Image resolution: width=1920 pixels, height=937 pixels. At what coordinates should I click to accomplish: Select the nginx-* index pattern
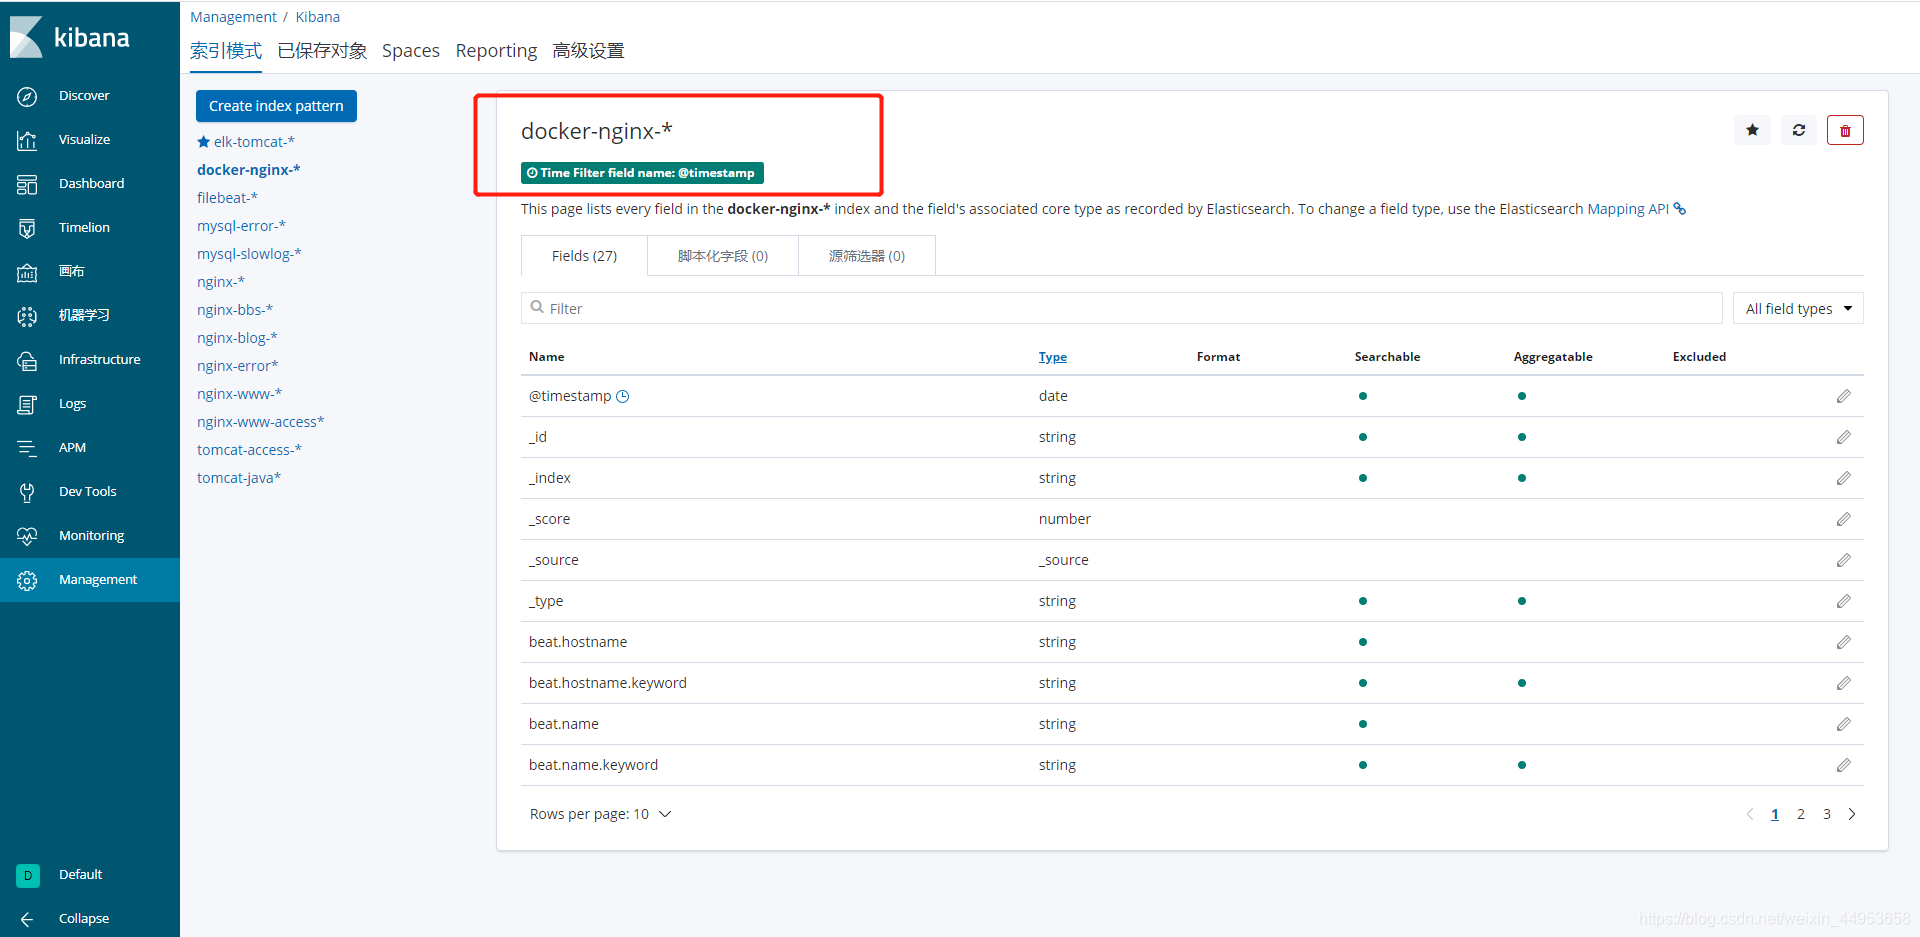tap(221, 282)
